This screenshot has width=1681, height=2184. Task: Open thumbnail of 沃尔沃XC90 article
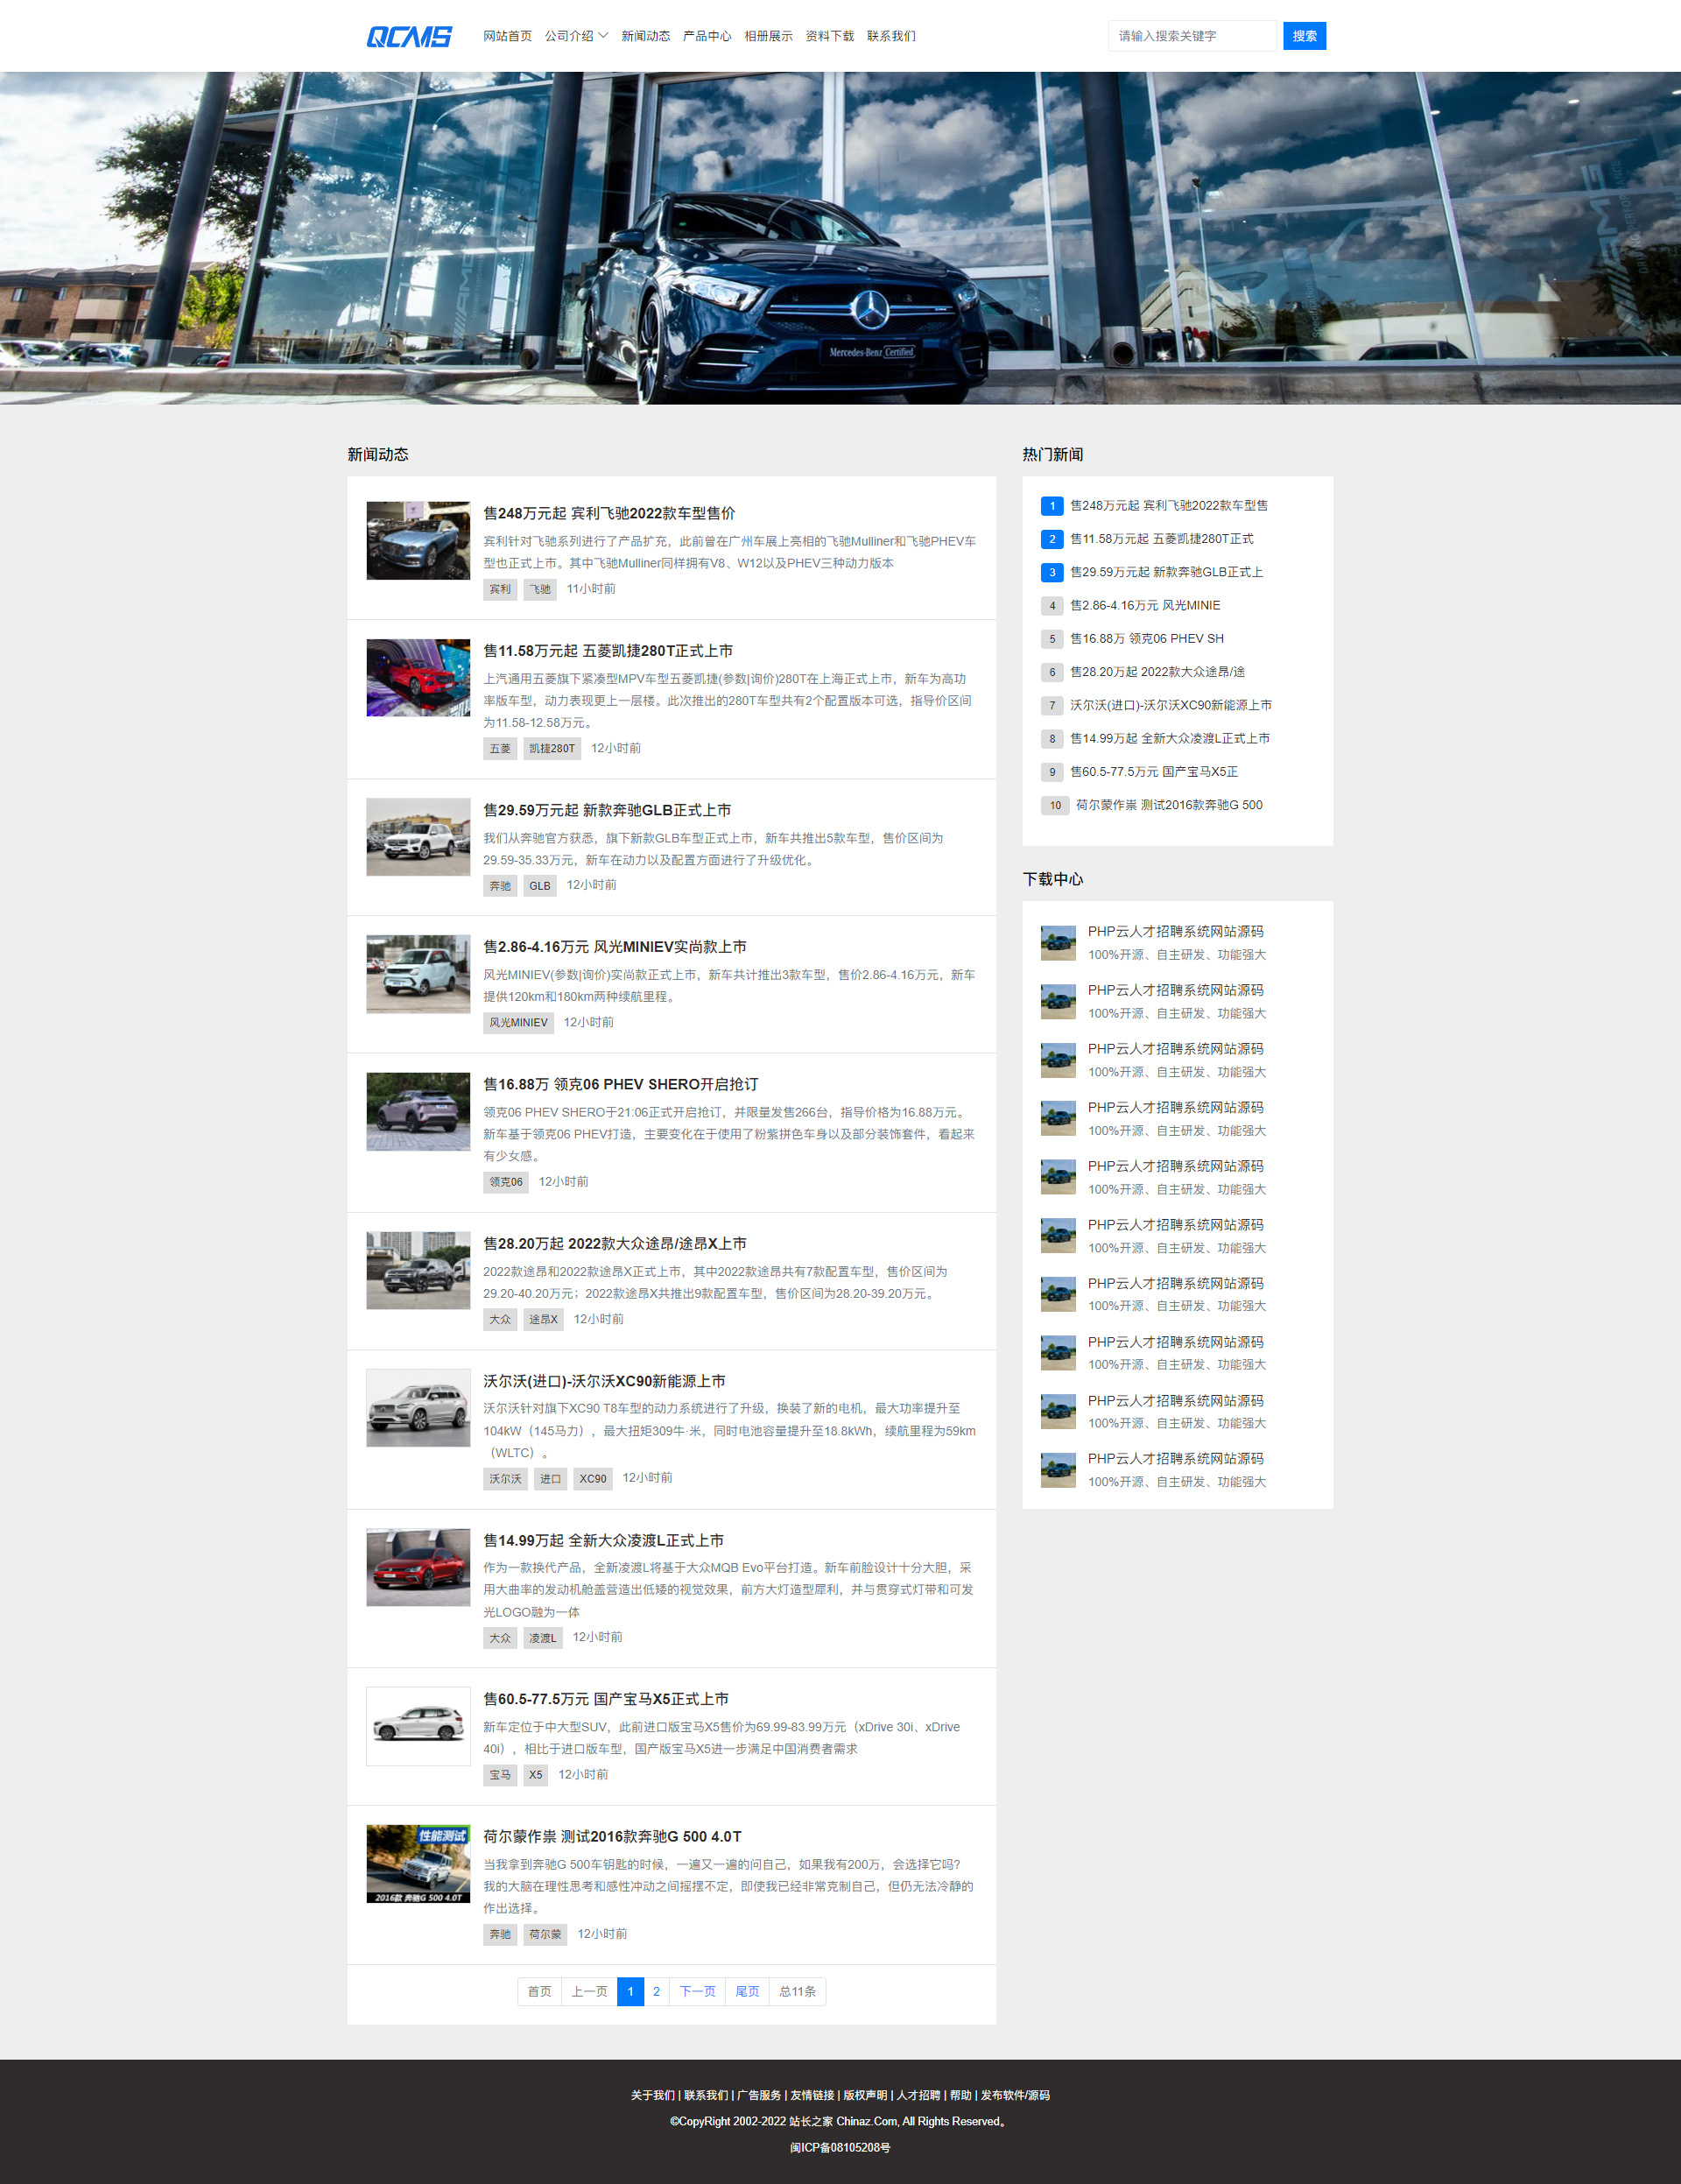[418, 1407]
